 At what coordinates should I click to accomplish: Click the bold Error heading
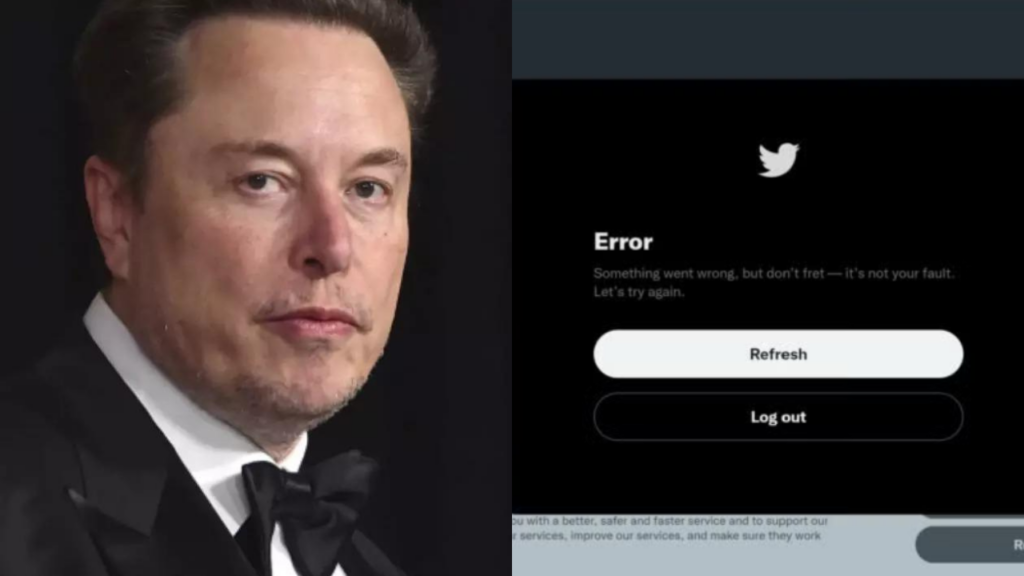pyautogui.click(x=623, y=242)
